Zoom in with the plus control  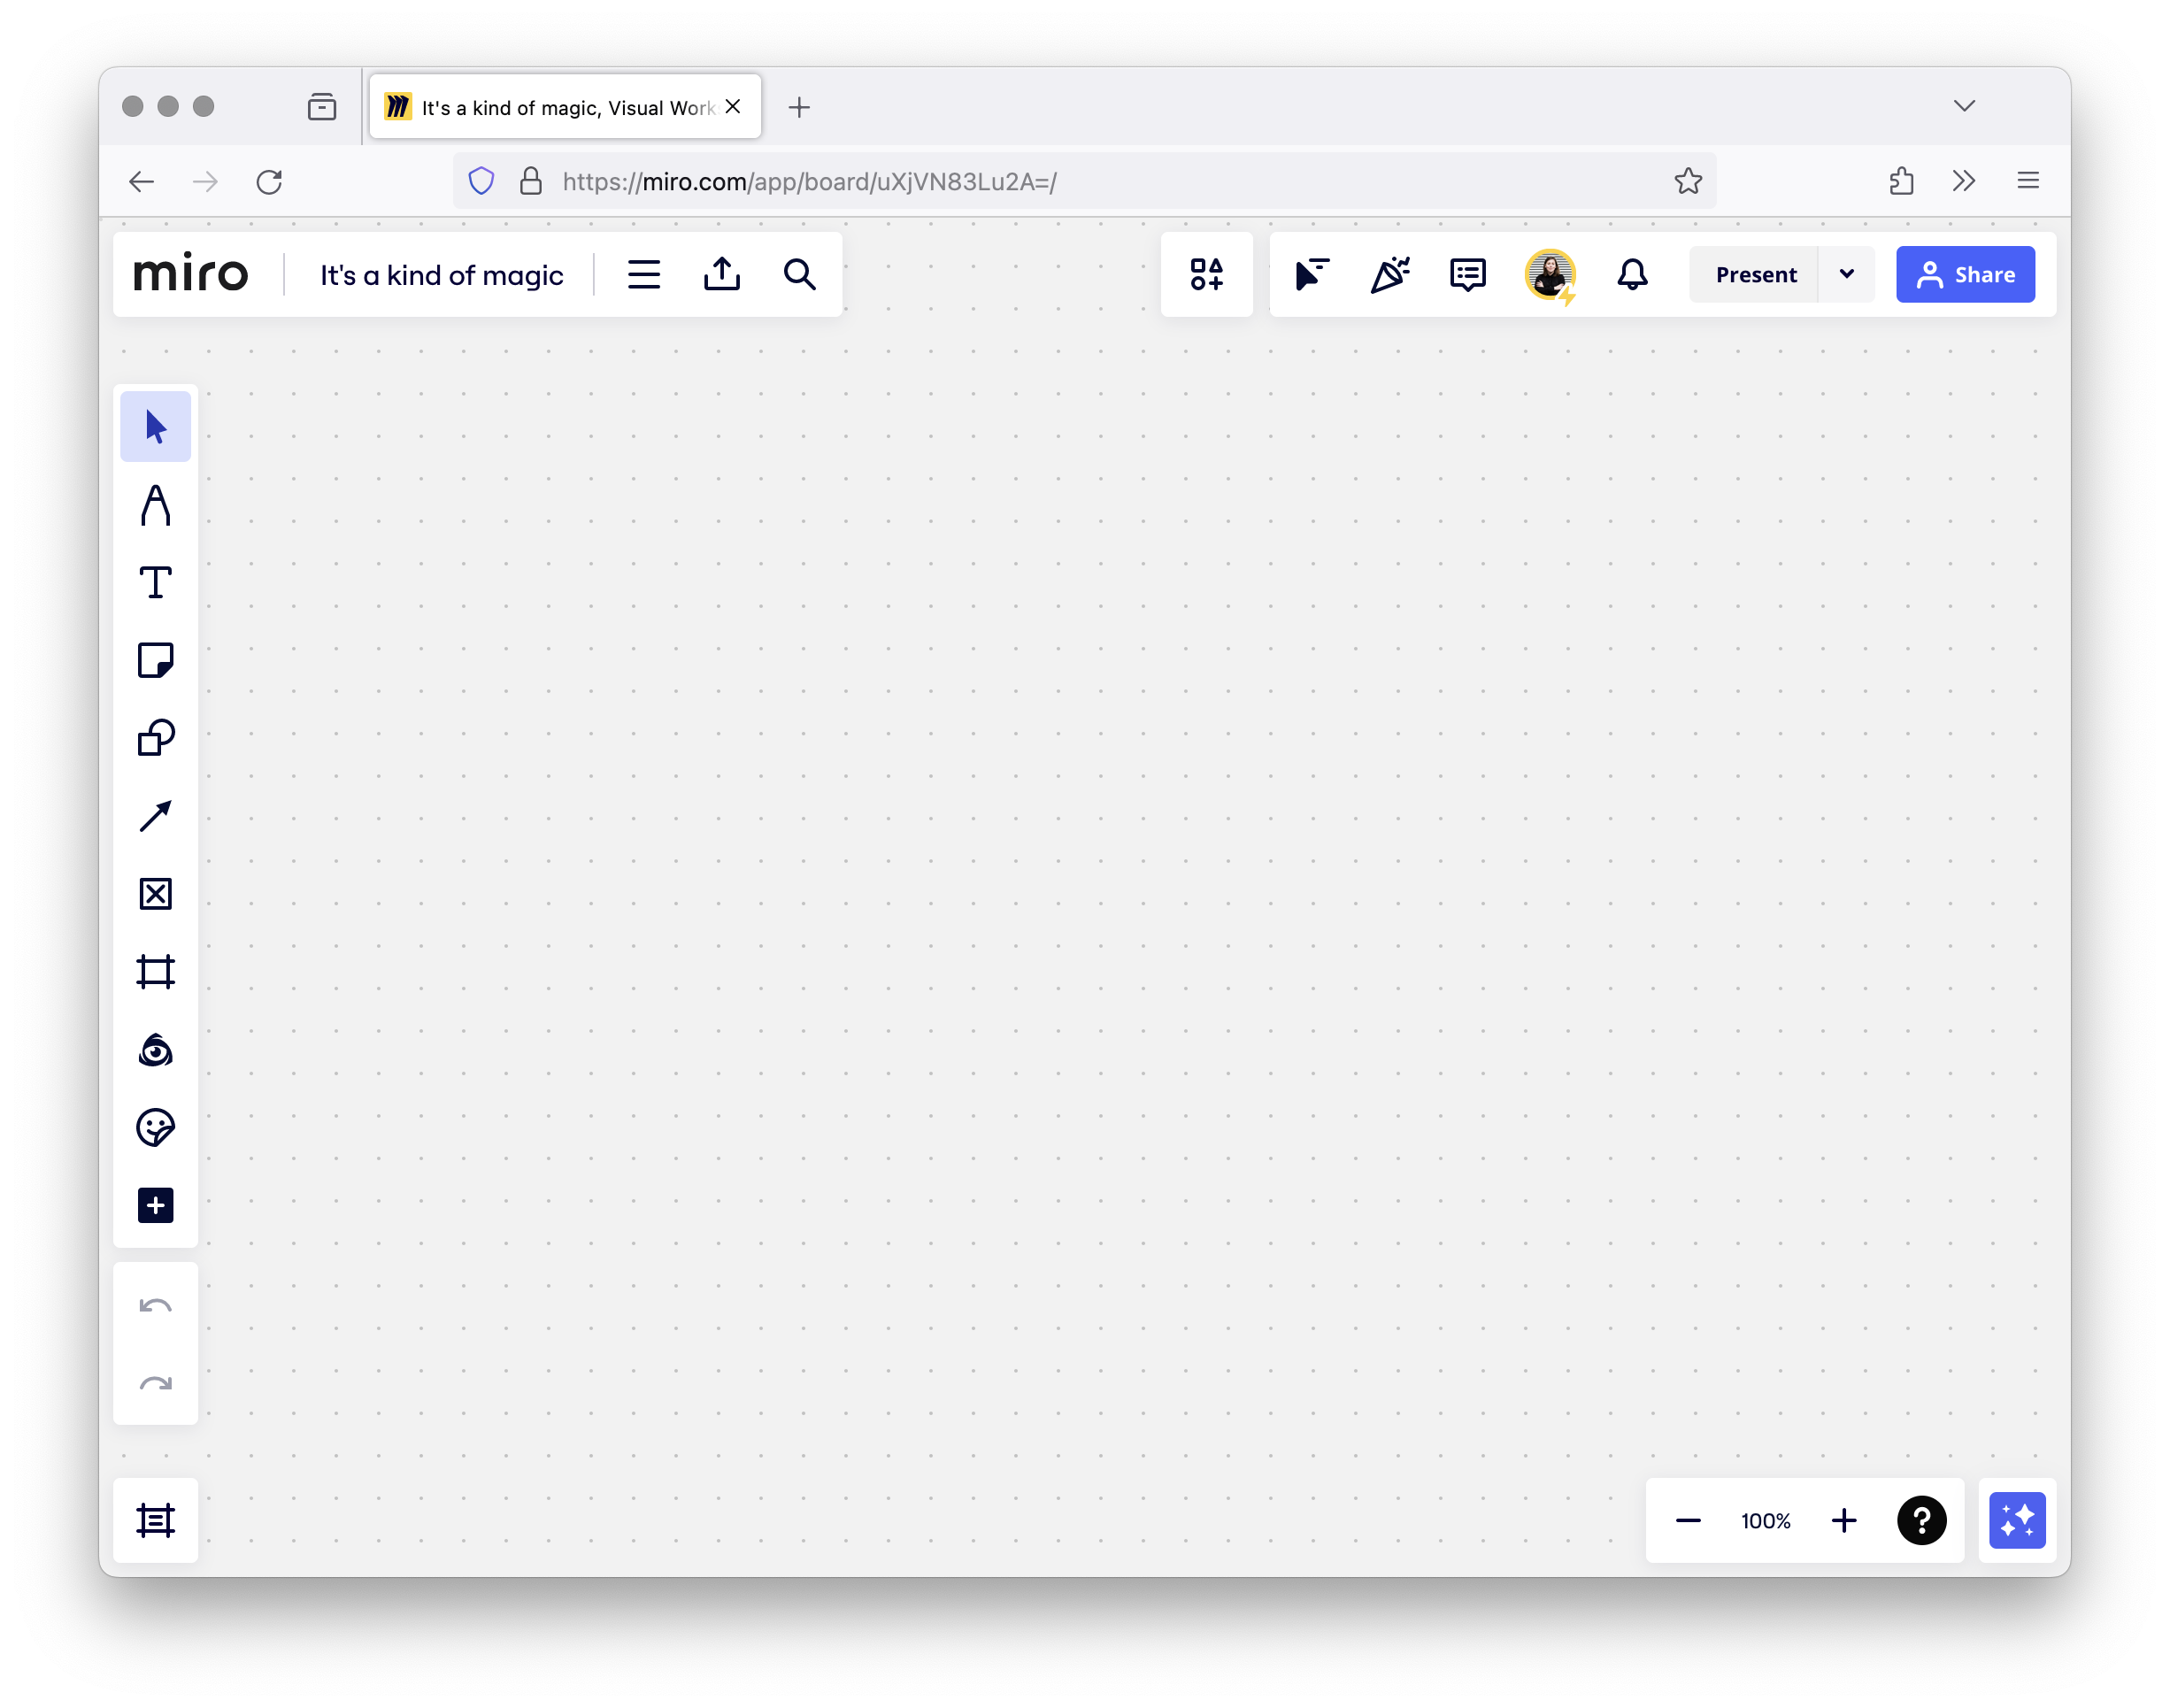tap(1844, 1520)
